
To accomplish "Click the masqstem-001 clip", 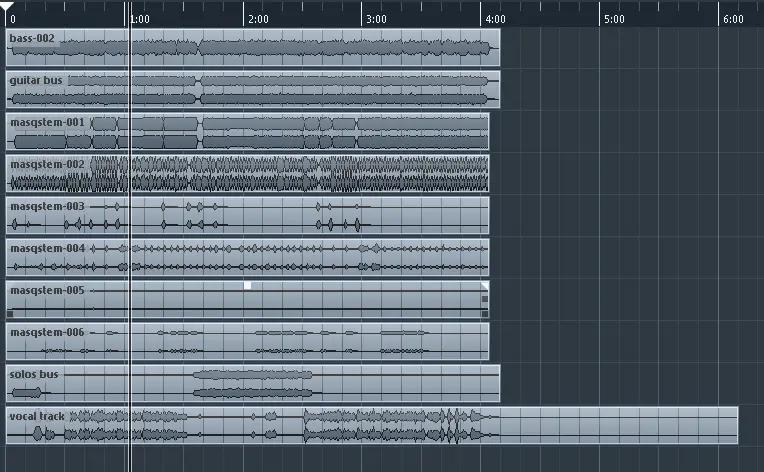I will point(248,132).
